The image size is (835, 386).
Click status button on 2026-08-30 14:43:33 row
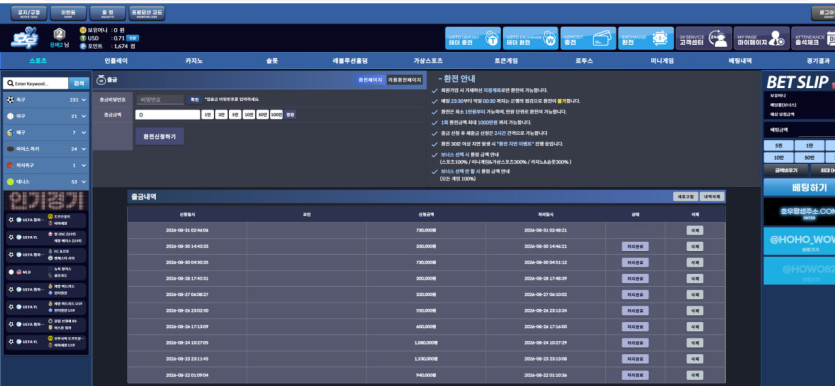[x=635, y=247]
